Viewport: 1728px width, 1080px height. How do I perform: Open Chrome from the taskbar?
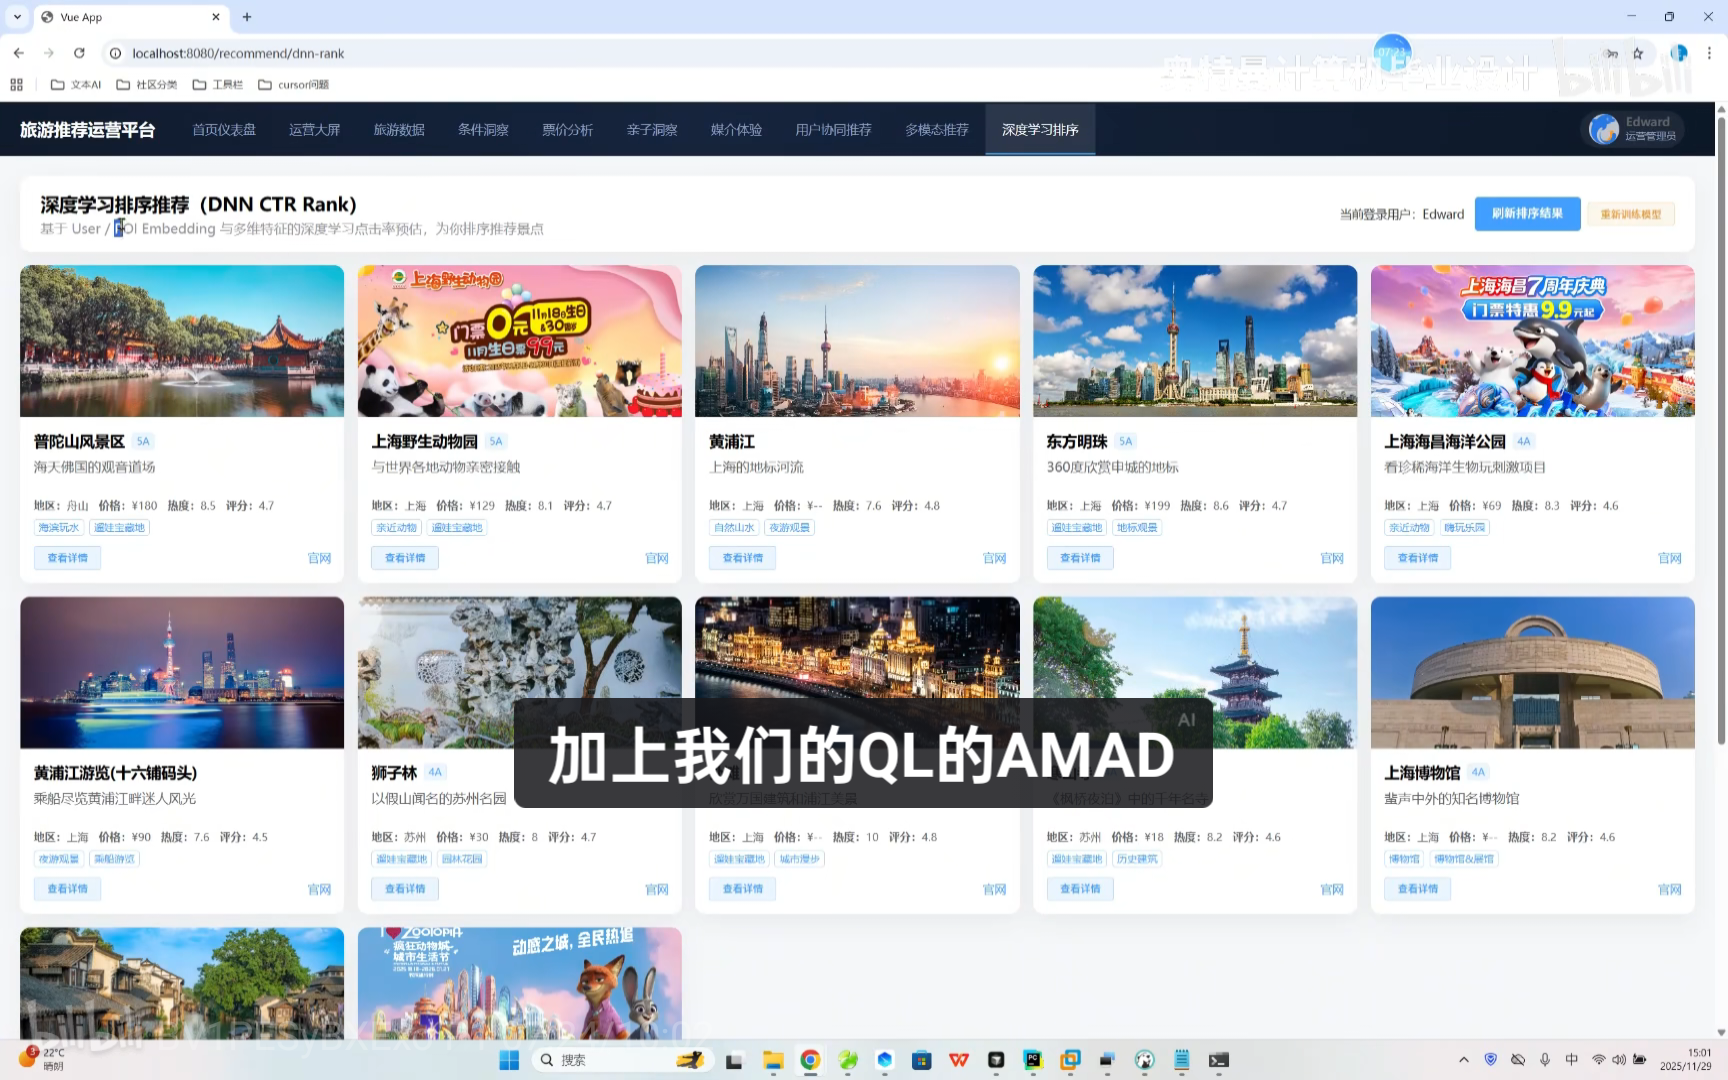point(810,1060)
